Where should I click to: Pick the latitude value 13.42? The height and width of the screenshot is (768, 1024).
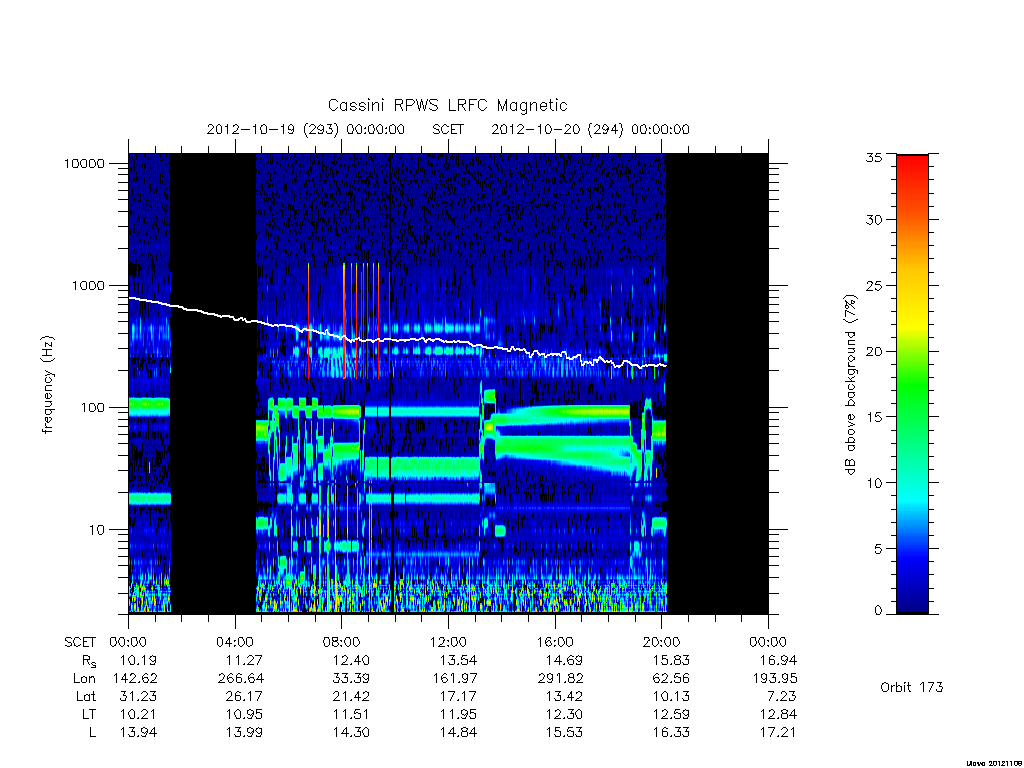(565, 697)
